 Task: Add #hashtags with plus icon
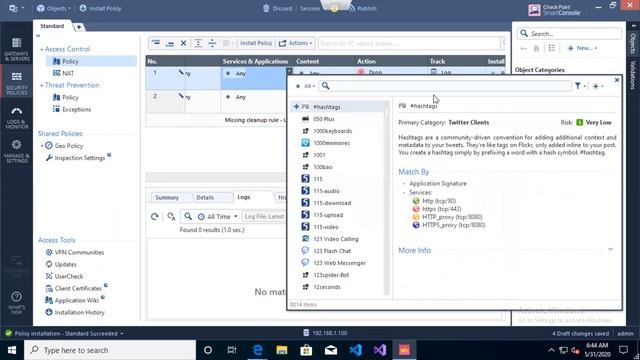[296, 107]
